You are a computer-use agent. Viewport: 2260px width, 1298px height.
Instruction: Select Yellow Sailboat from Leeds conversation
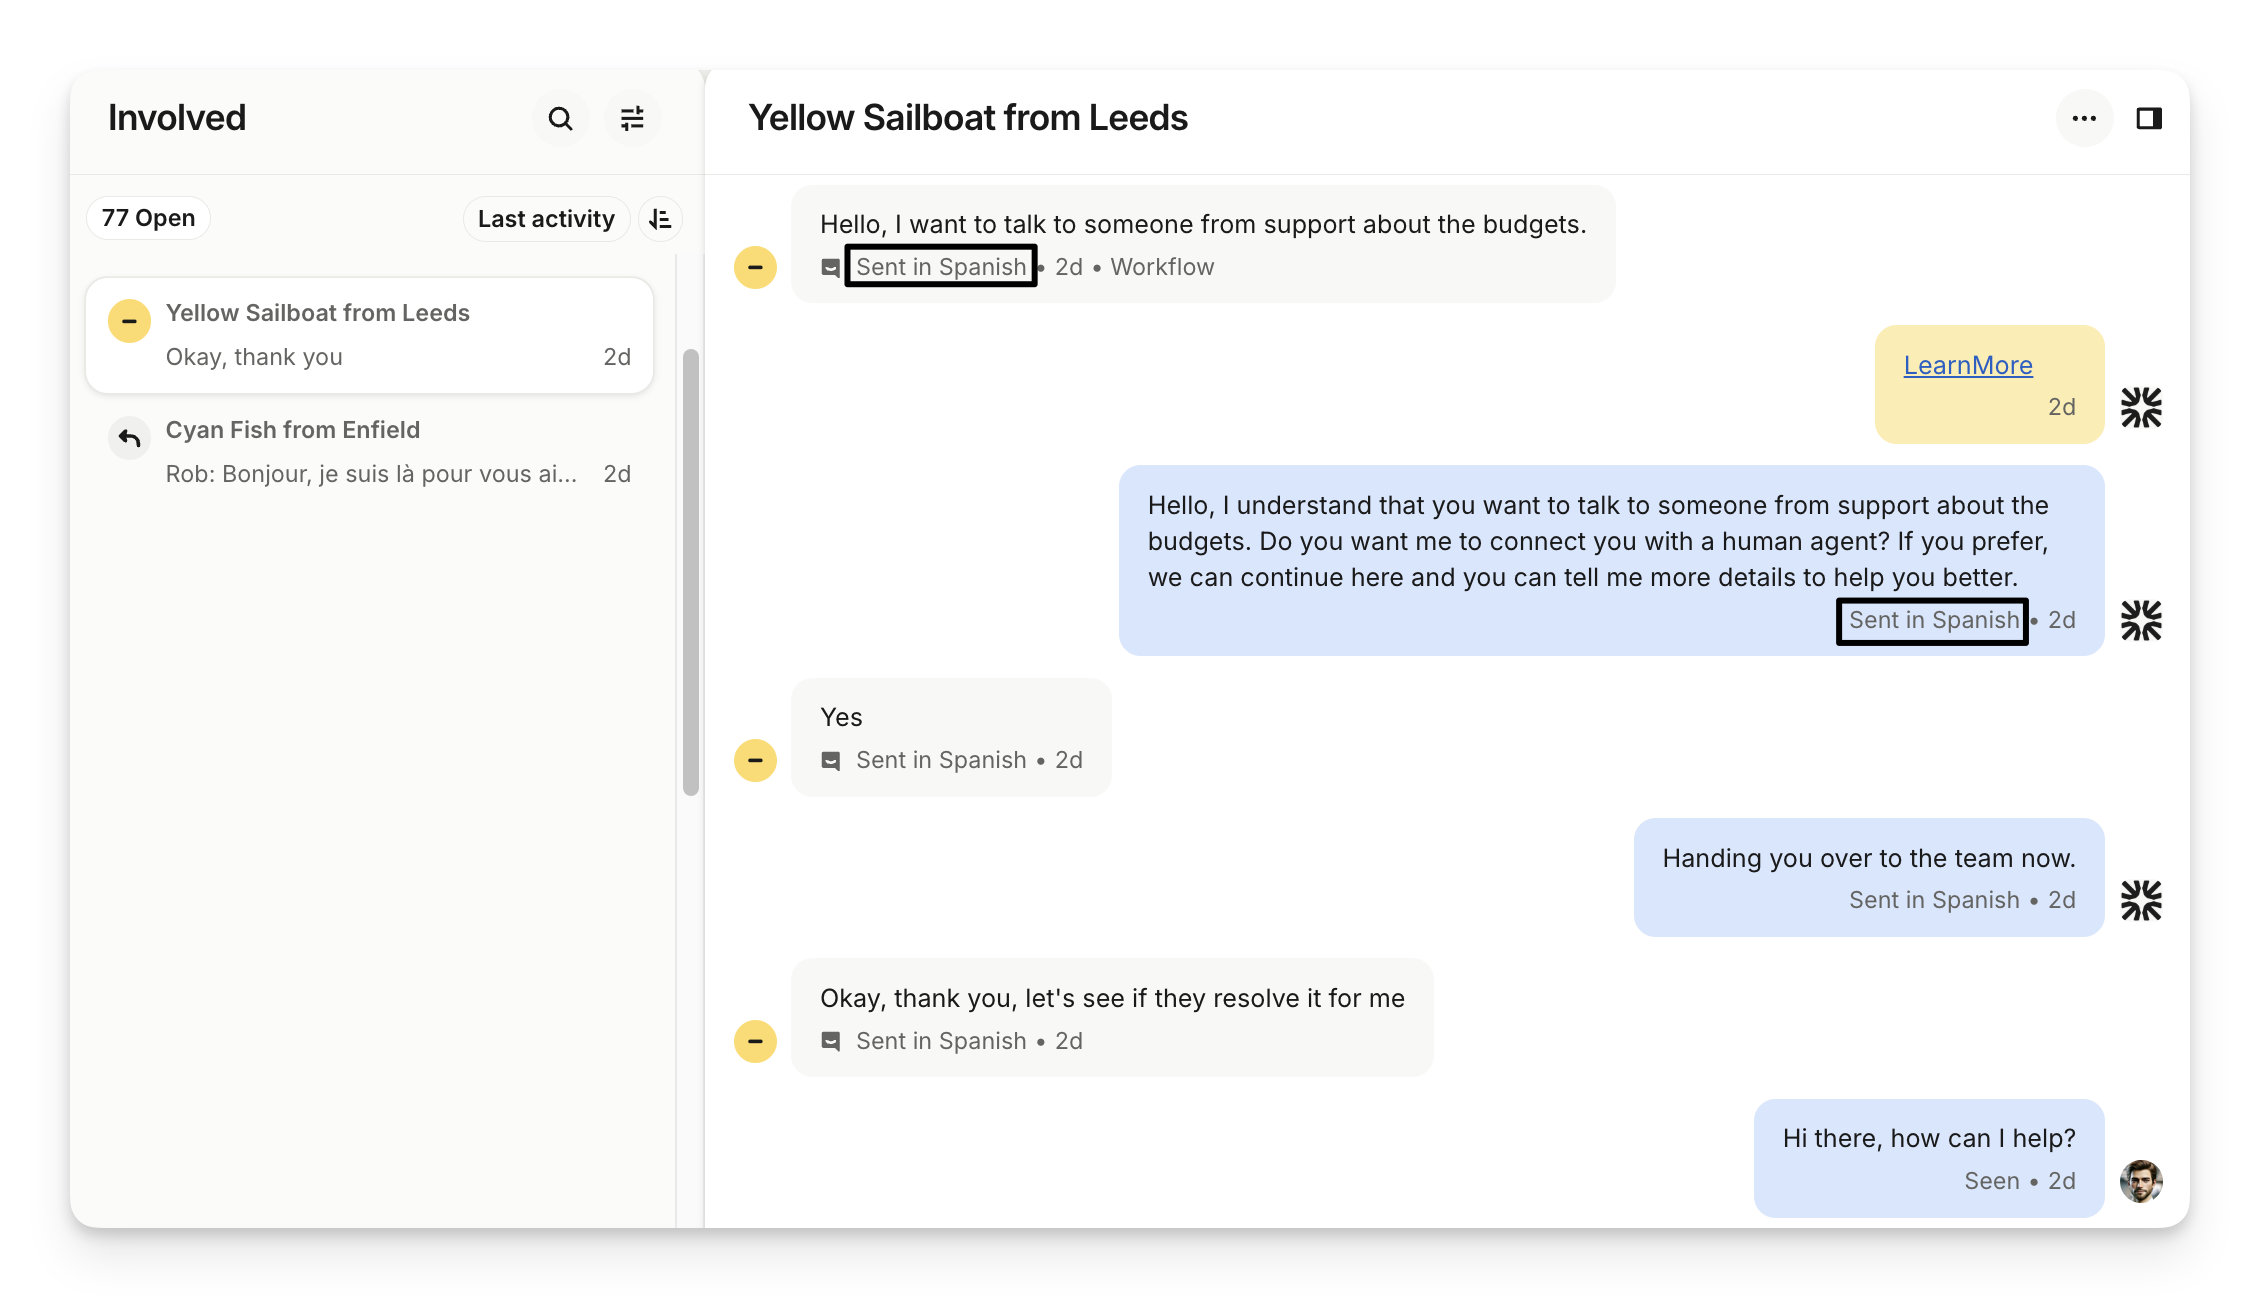[370, 335]
